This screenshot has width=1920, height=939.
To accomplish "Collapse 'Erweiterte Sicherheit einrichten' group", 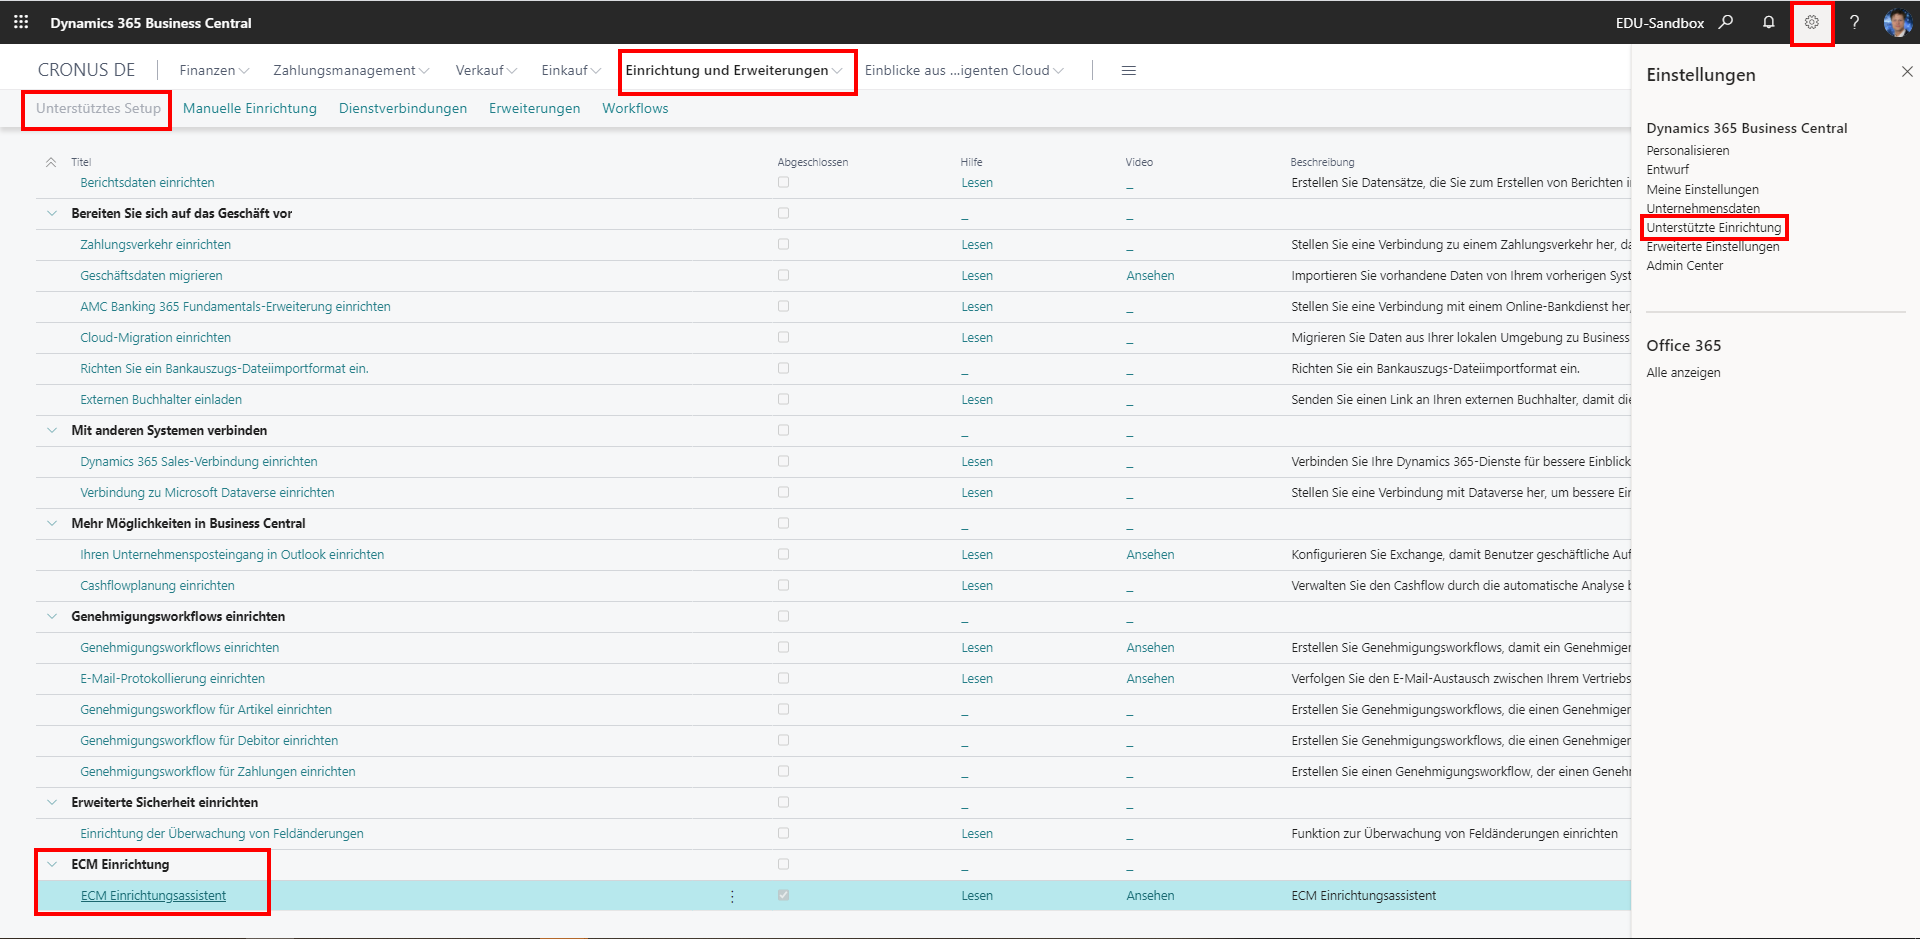I will [x=52, y=802].
